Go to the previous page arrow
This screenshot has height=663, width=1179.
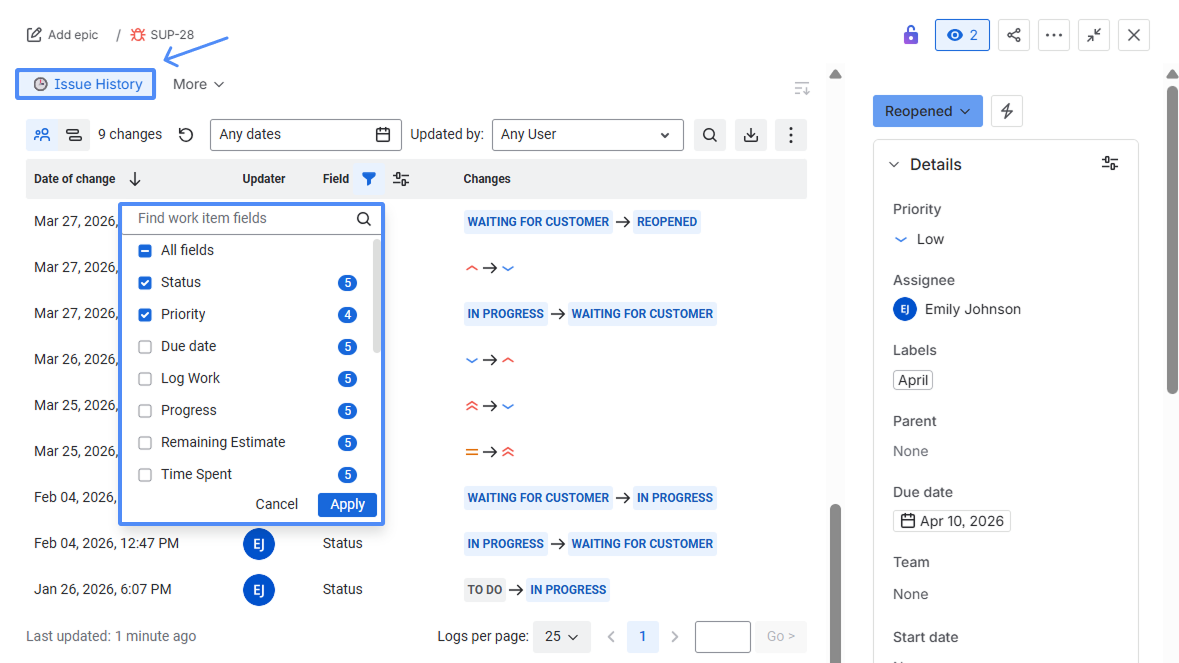click(611, 637)
